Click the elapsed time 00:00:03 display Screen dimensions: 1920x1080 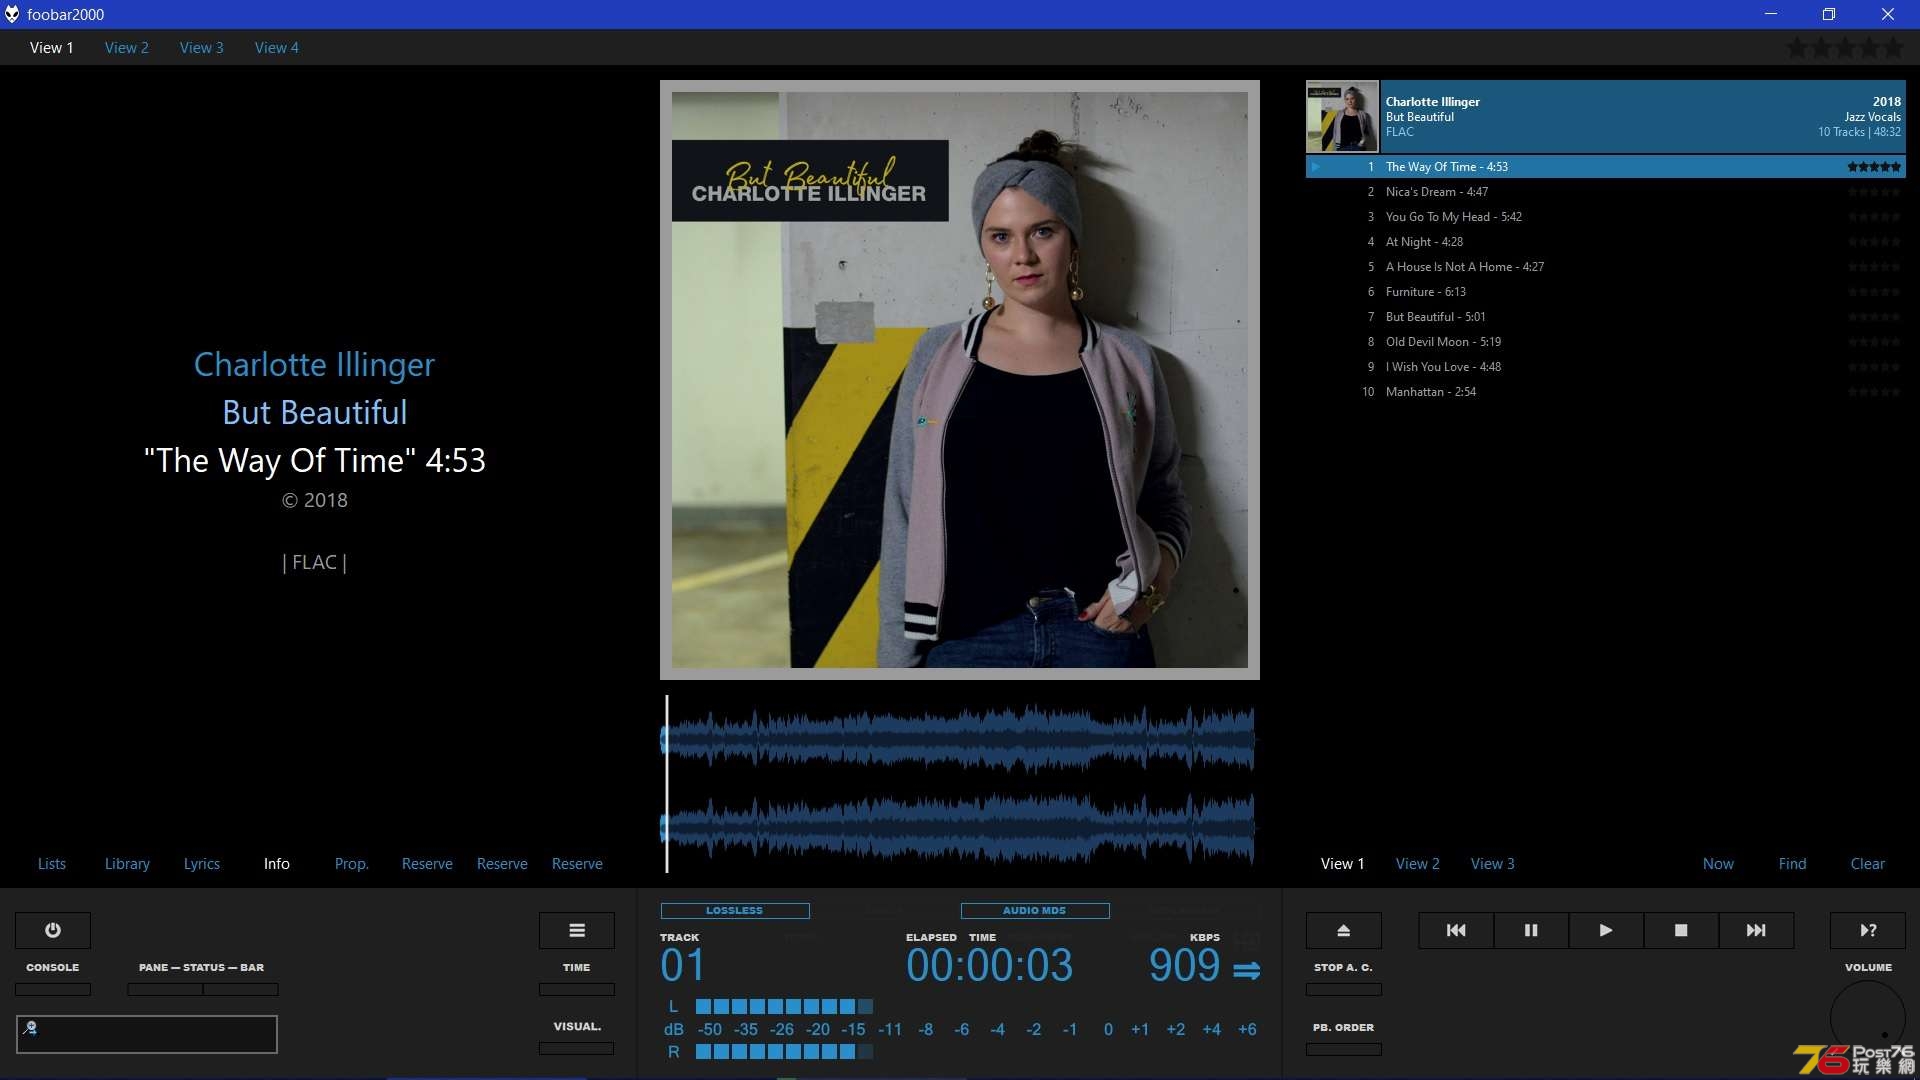point(989,966)
